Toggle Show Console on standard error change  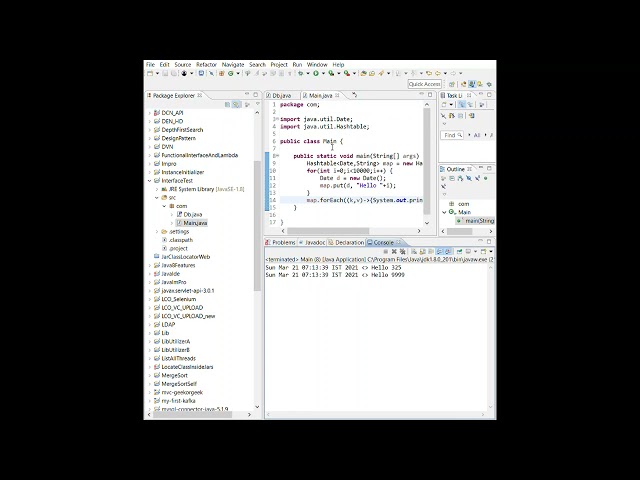[448, 251]
